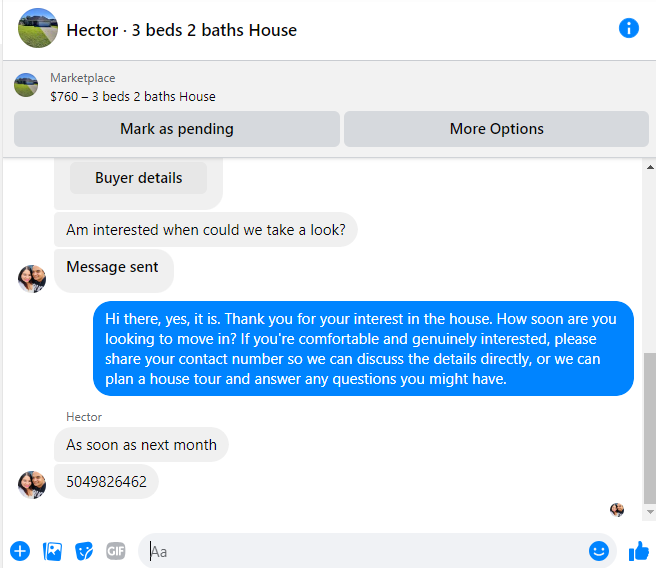The image size is (656, 568).
Task: View Buyer details
Action: [138, 178]
